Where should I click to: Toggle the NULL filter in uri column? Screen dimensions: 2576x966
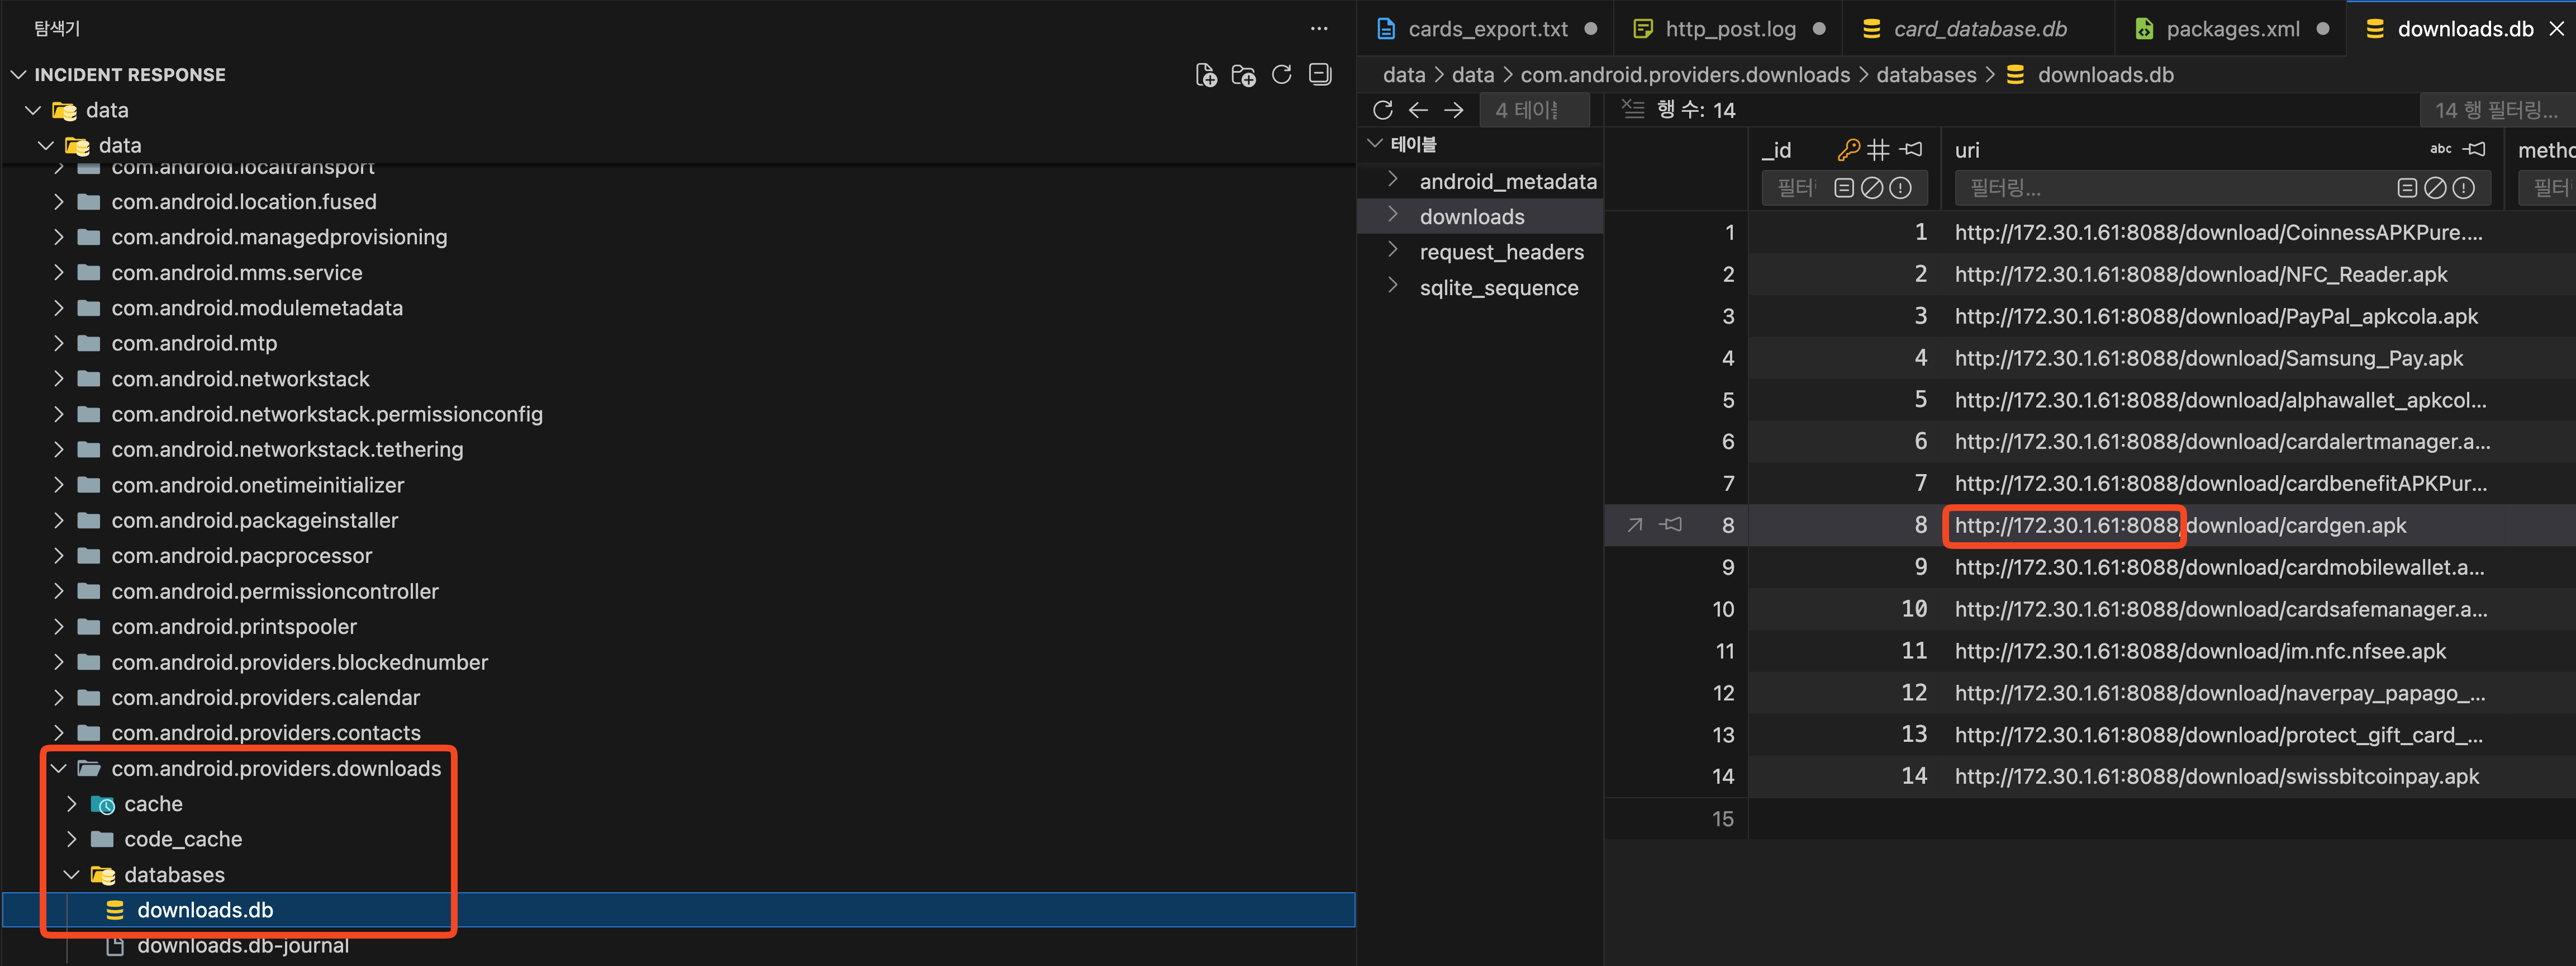point(2436,188)
